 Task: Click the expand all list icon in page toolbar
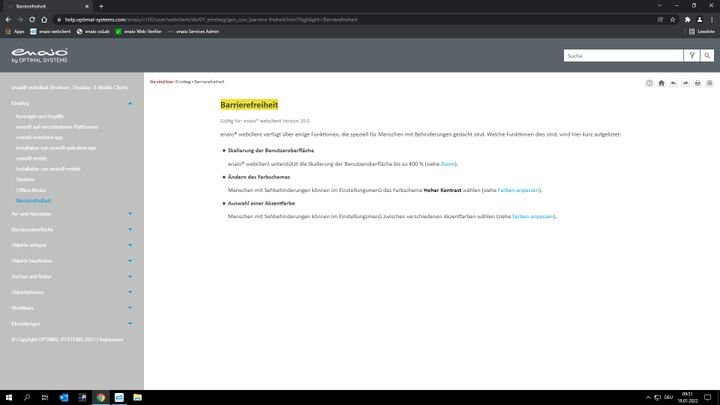pos(709,83)
